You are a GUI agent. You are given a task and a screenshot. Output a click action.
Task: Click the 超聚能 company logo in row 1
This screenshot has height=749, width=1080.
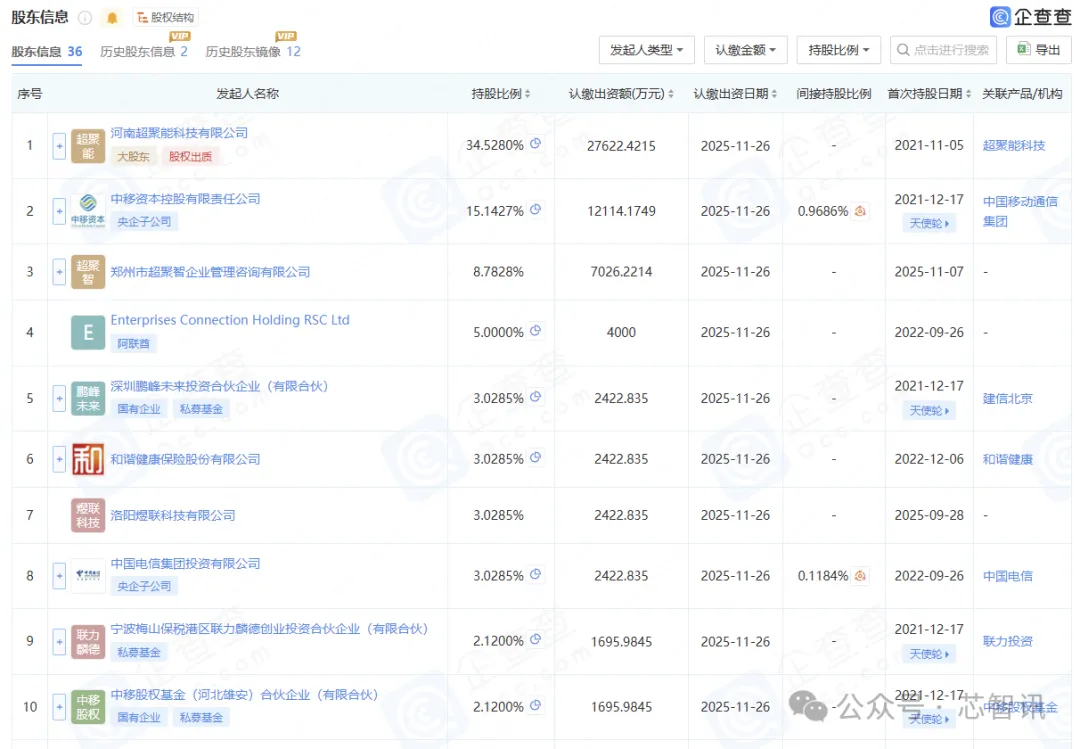click(87, 145)
